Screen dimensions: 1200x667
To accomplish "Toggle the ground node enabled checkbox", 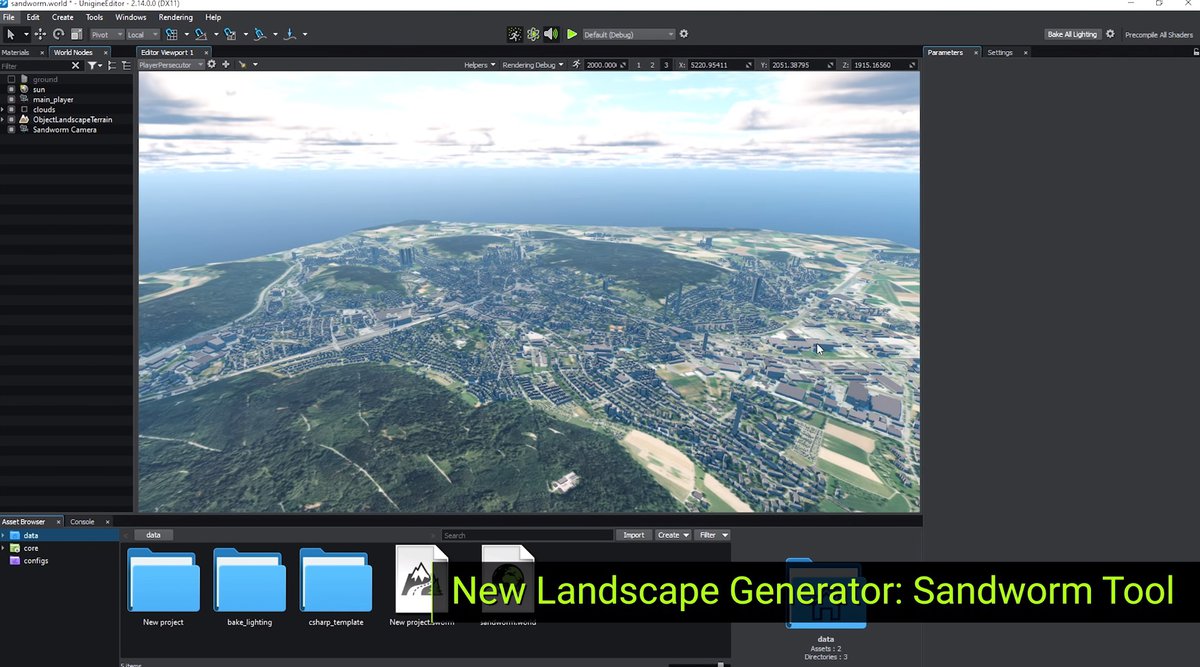I will (x=11, y=79).
